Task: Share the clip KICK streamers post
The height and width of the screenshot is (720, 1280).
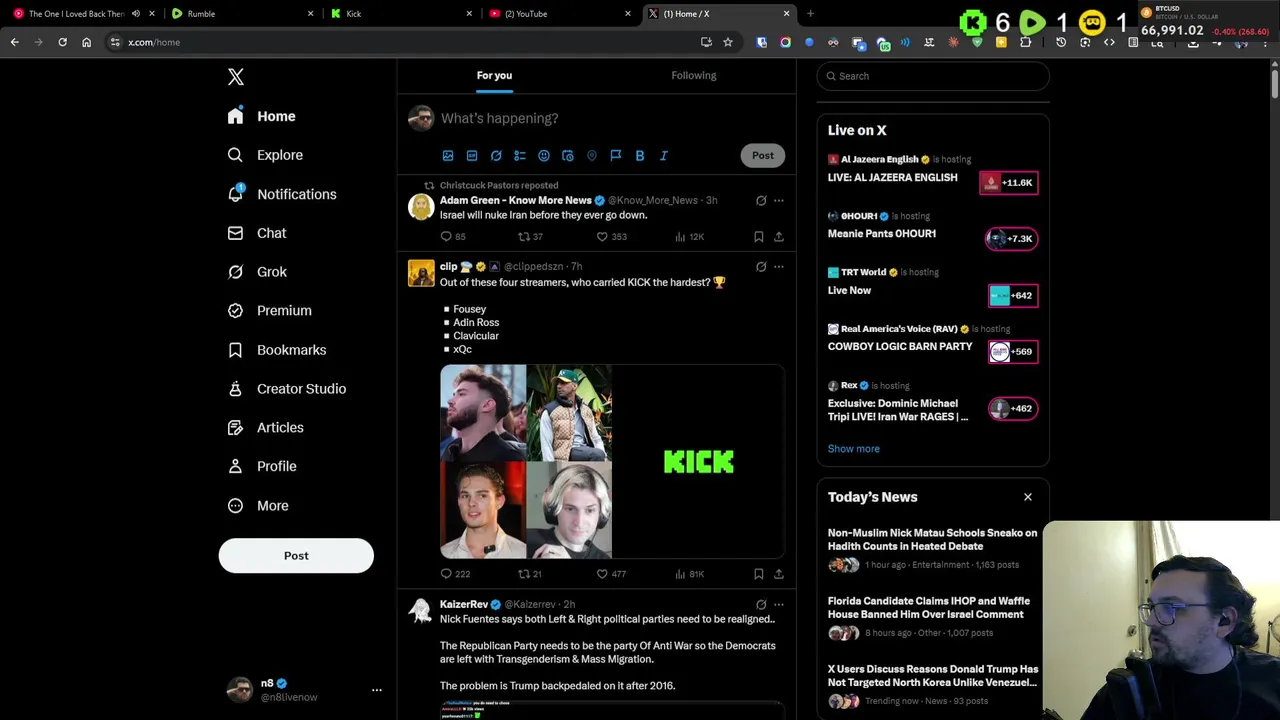Action: point(779,574)
